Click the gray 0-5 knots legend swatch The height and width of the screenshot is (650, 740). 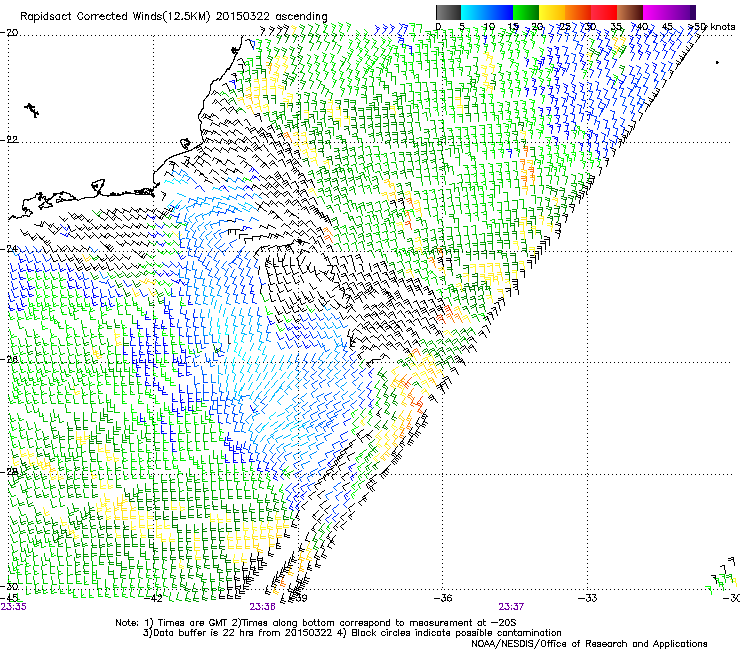click(x=448, y=12)
